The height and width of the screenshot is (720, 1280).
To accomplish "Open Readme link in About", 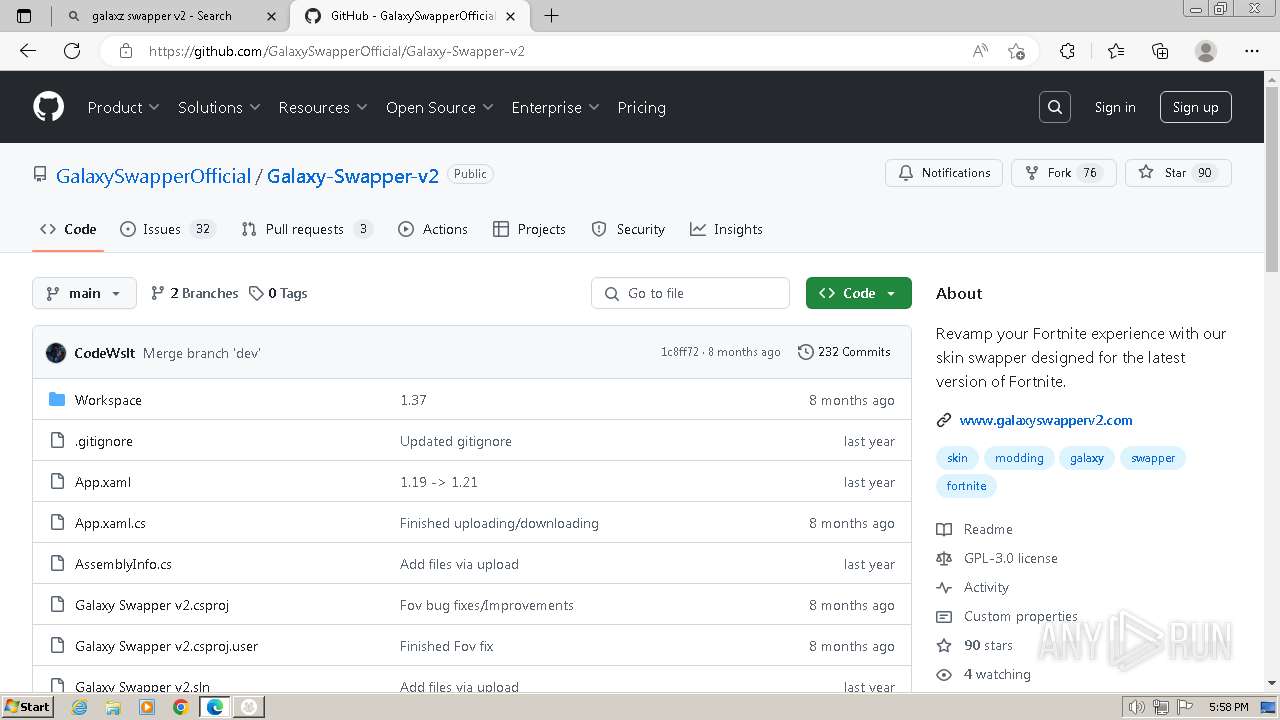I will click(988, 529).
